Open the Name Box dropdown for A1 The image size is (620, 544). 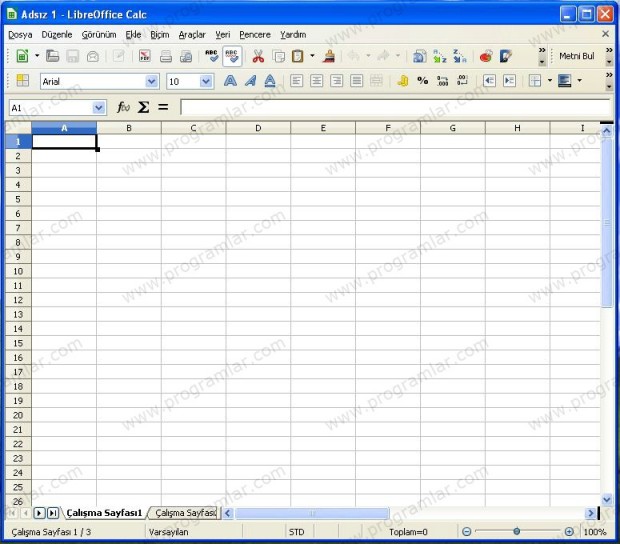[x=98, y=108]
